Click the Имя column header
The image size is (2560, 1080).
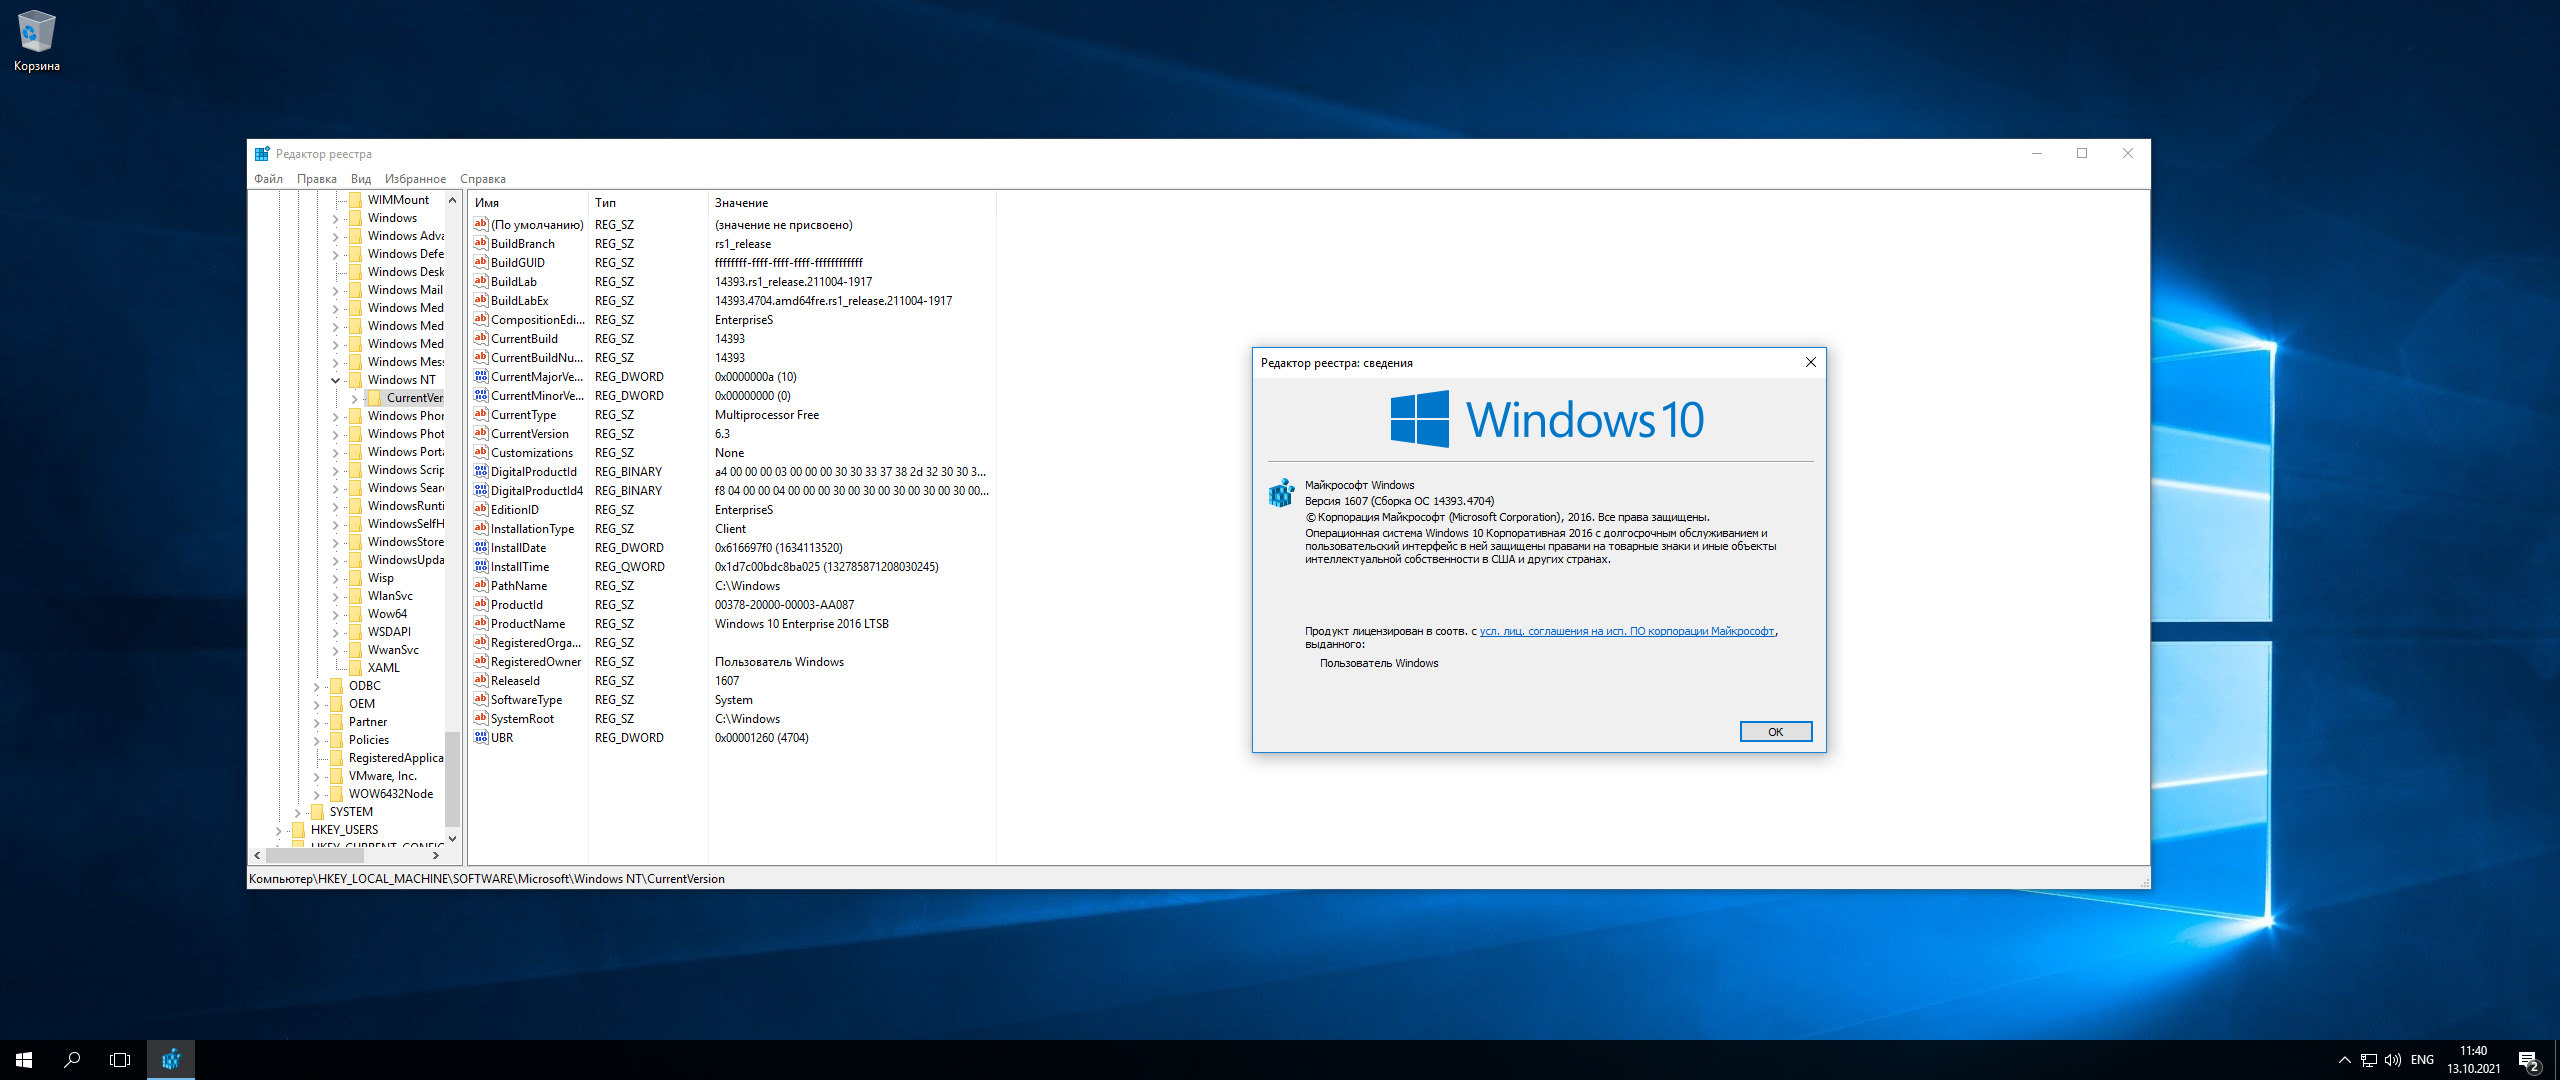click(x=528, y=203)
